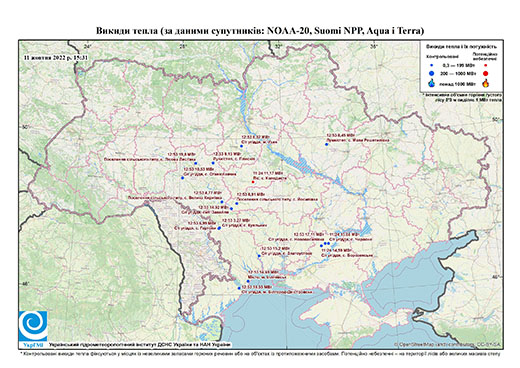520x368 pixels.
Task: Select the red heat marker labelled 11,17 МВт
Action: 253,182
